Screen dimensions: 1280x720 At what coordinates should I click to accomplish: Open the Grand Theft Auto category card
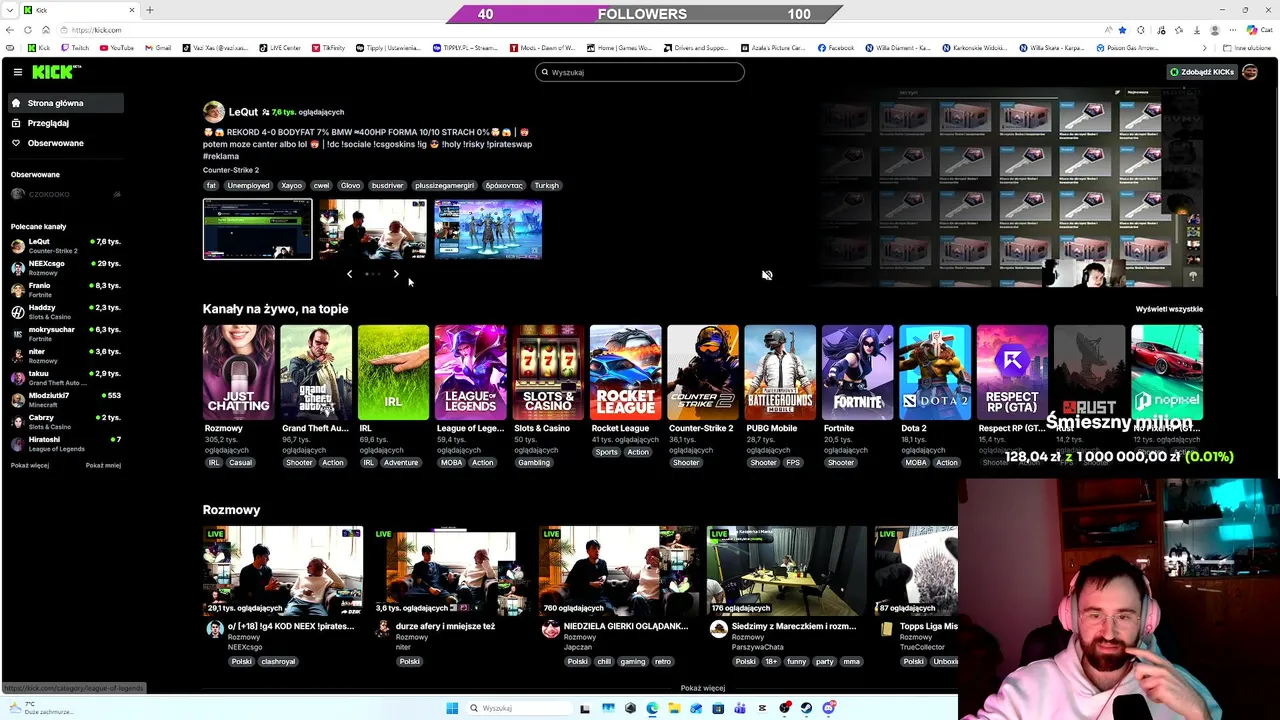[316, 372]
